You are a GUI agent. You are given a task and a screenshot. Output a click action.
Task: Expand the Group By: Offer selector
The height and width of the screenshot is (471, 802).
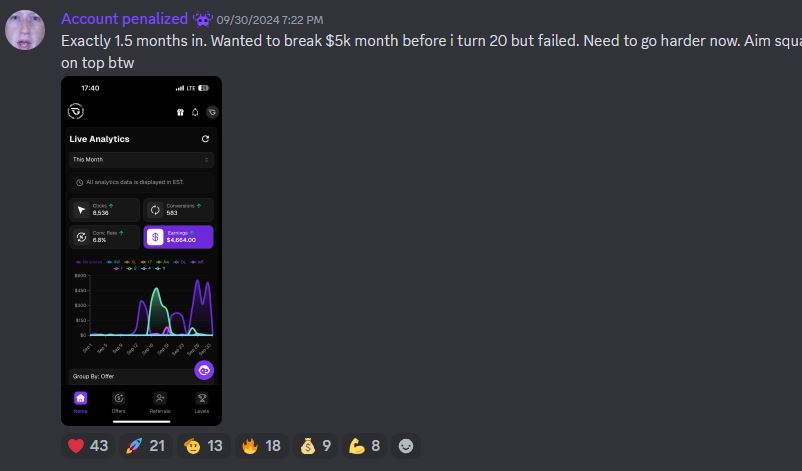[x=132, y=376]
